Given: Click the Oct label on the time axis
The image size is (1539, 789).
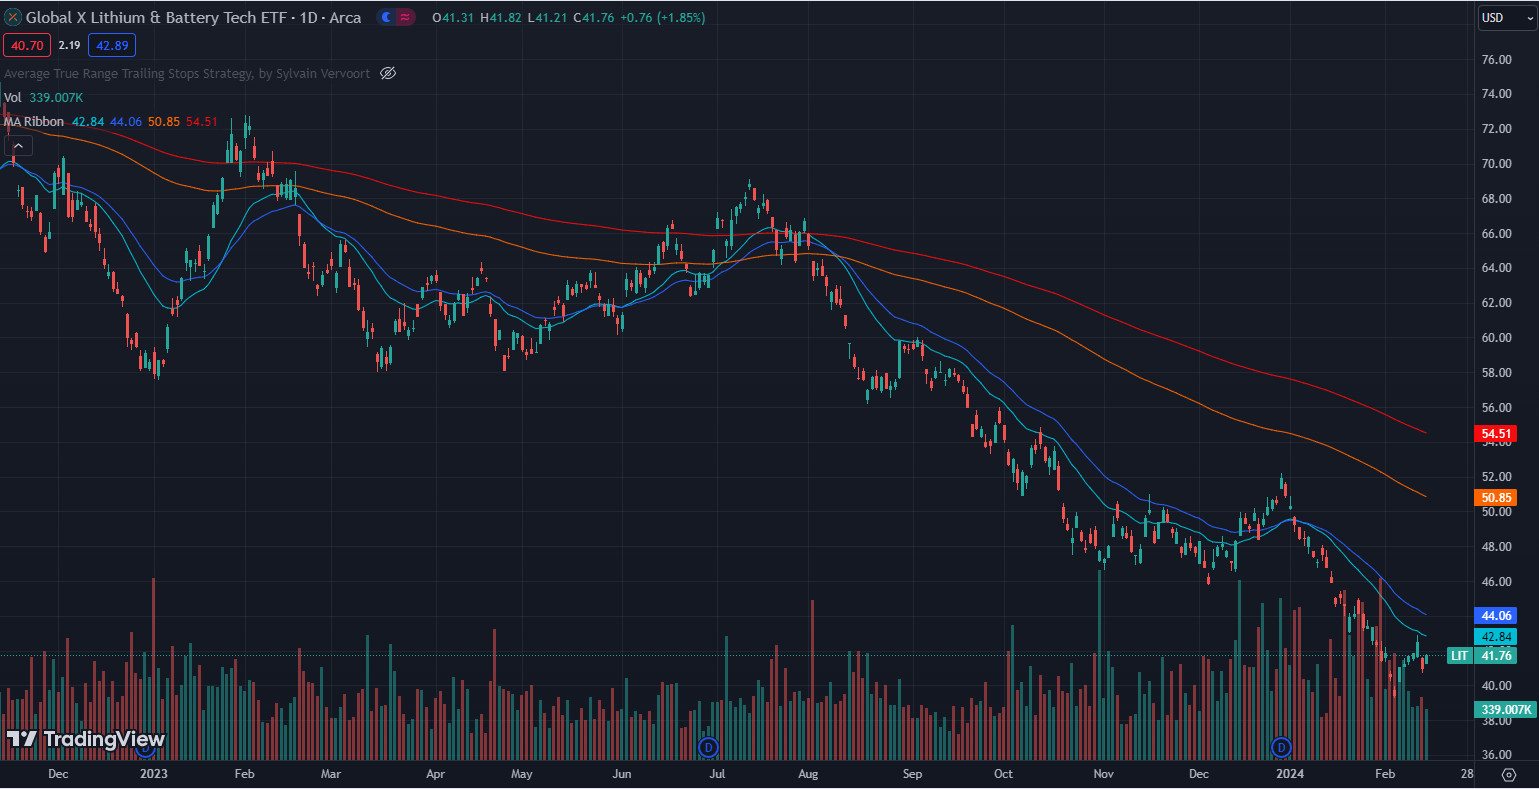Looking at the screenshot, I should tap(1003, 774).
